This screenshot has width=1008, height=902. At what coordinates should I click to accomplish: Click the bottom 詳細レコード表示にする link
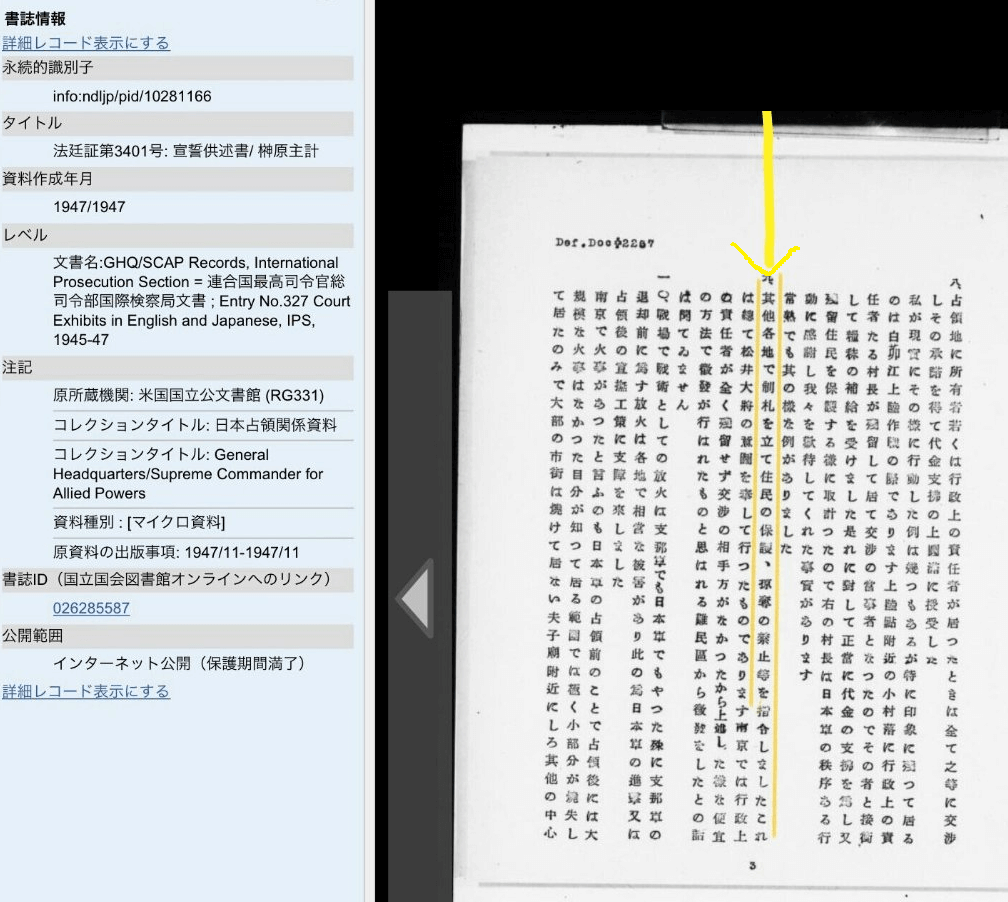coord(86,691)
